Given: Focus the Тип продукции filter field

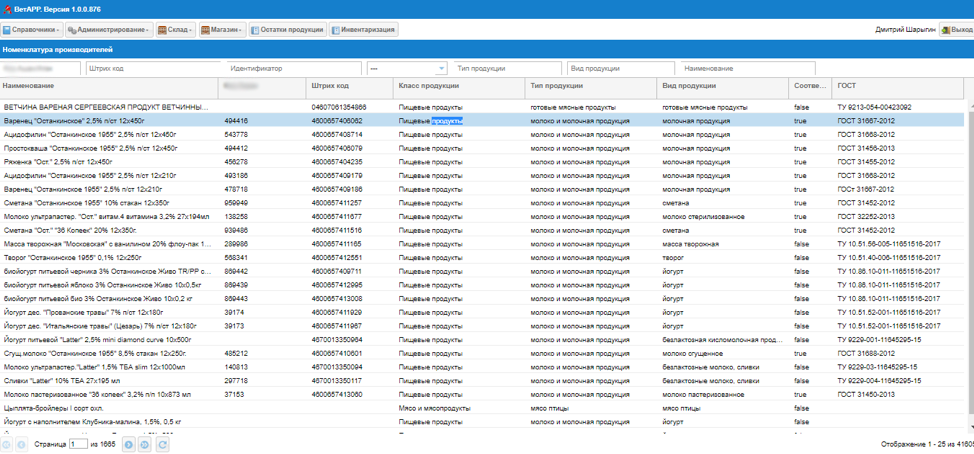Looking at the screenshot, I should point(506,69).
